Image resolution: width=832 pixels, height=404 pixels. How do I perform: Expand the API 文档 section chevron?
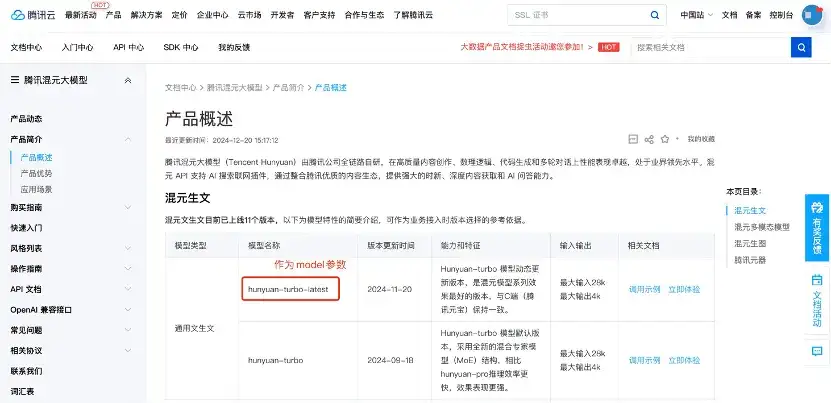tap(127, 289)
